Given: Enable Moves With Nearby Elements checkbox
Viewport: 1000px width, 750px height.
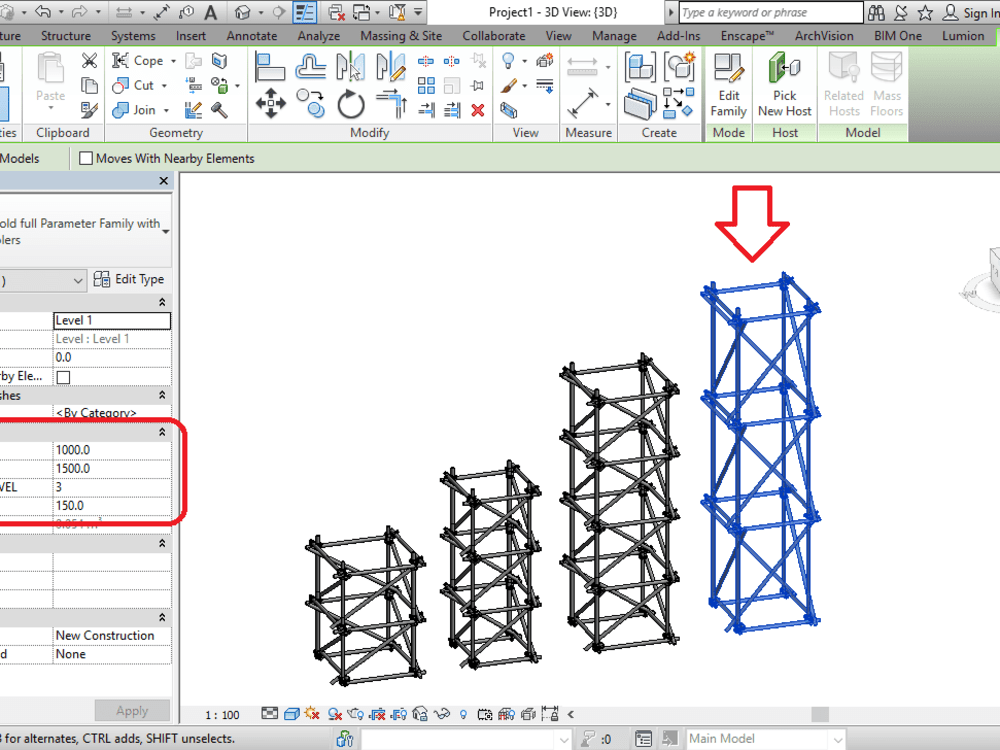Looking at the screenshot, I should (x=85, y=158).
